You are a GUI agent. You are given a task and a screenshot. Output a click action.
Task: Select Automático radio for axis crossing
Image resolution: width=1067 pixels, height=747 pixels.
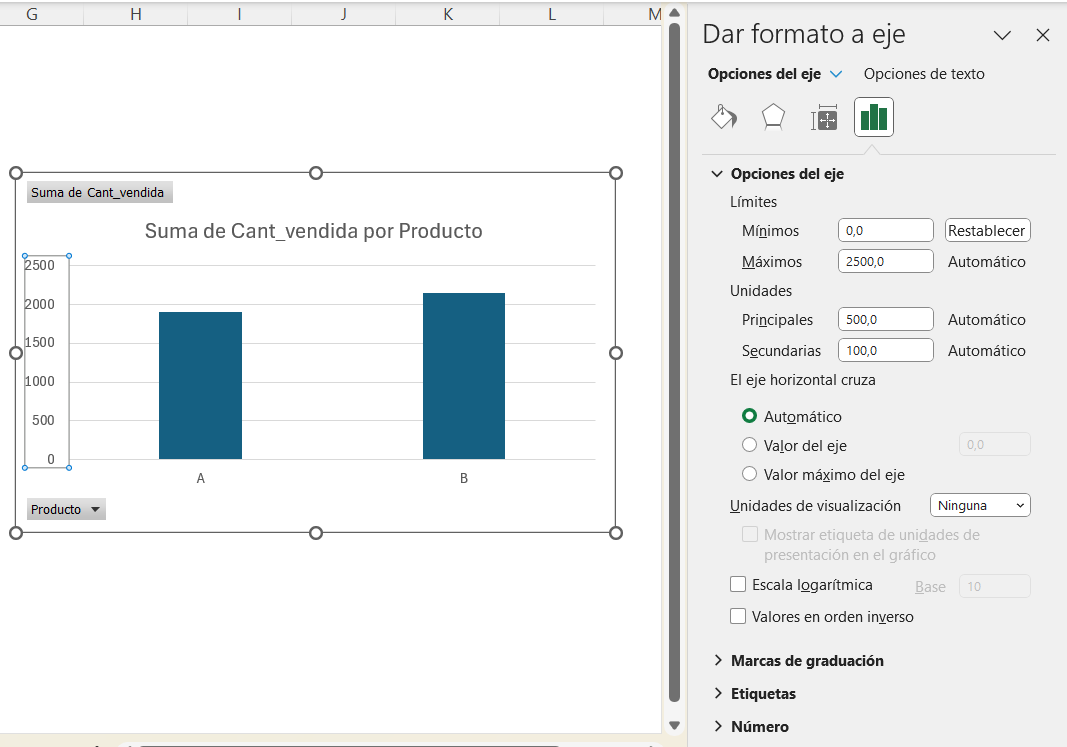coord(749,416)
